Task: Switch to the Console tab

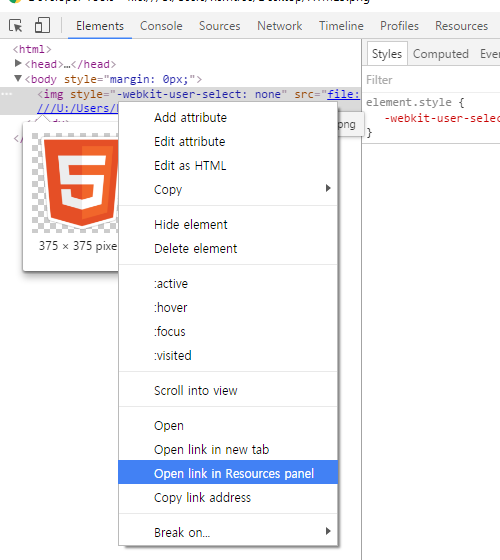Action: click(x=161, y=26)
